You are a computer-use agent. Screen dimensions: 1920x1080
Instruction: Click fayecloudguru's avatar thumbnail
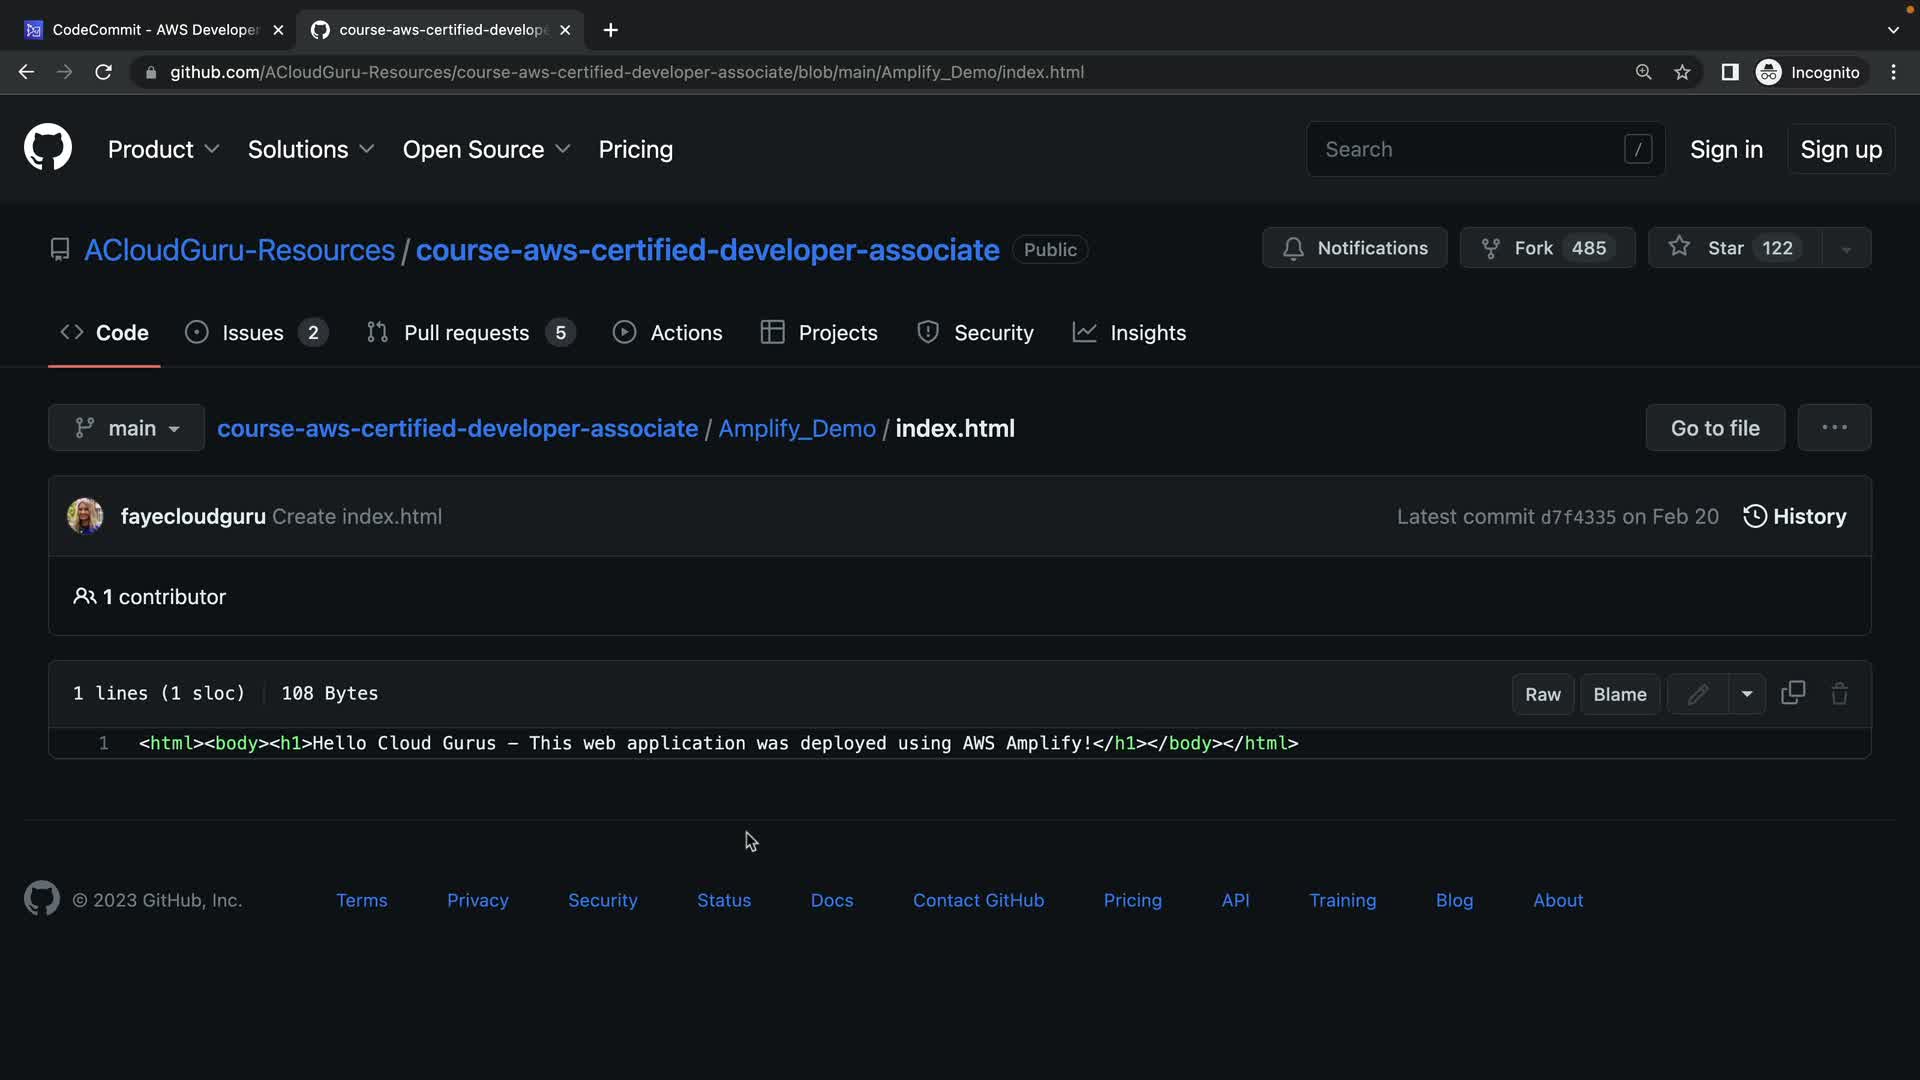click(85, 516)
